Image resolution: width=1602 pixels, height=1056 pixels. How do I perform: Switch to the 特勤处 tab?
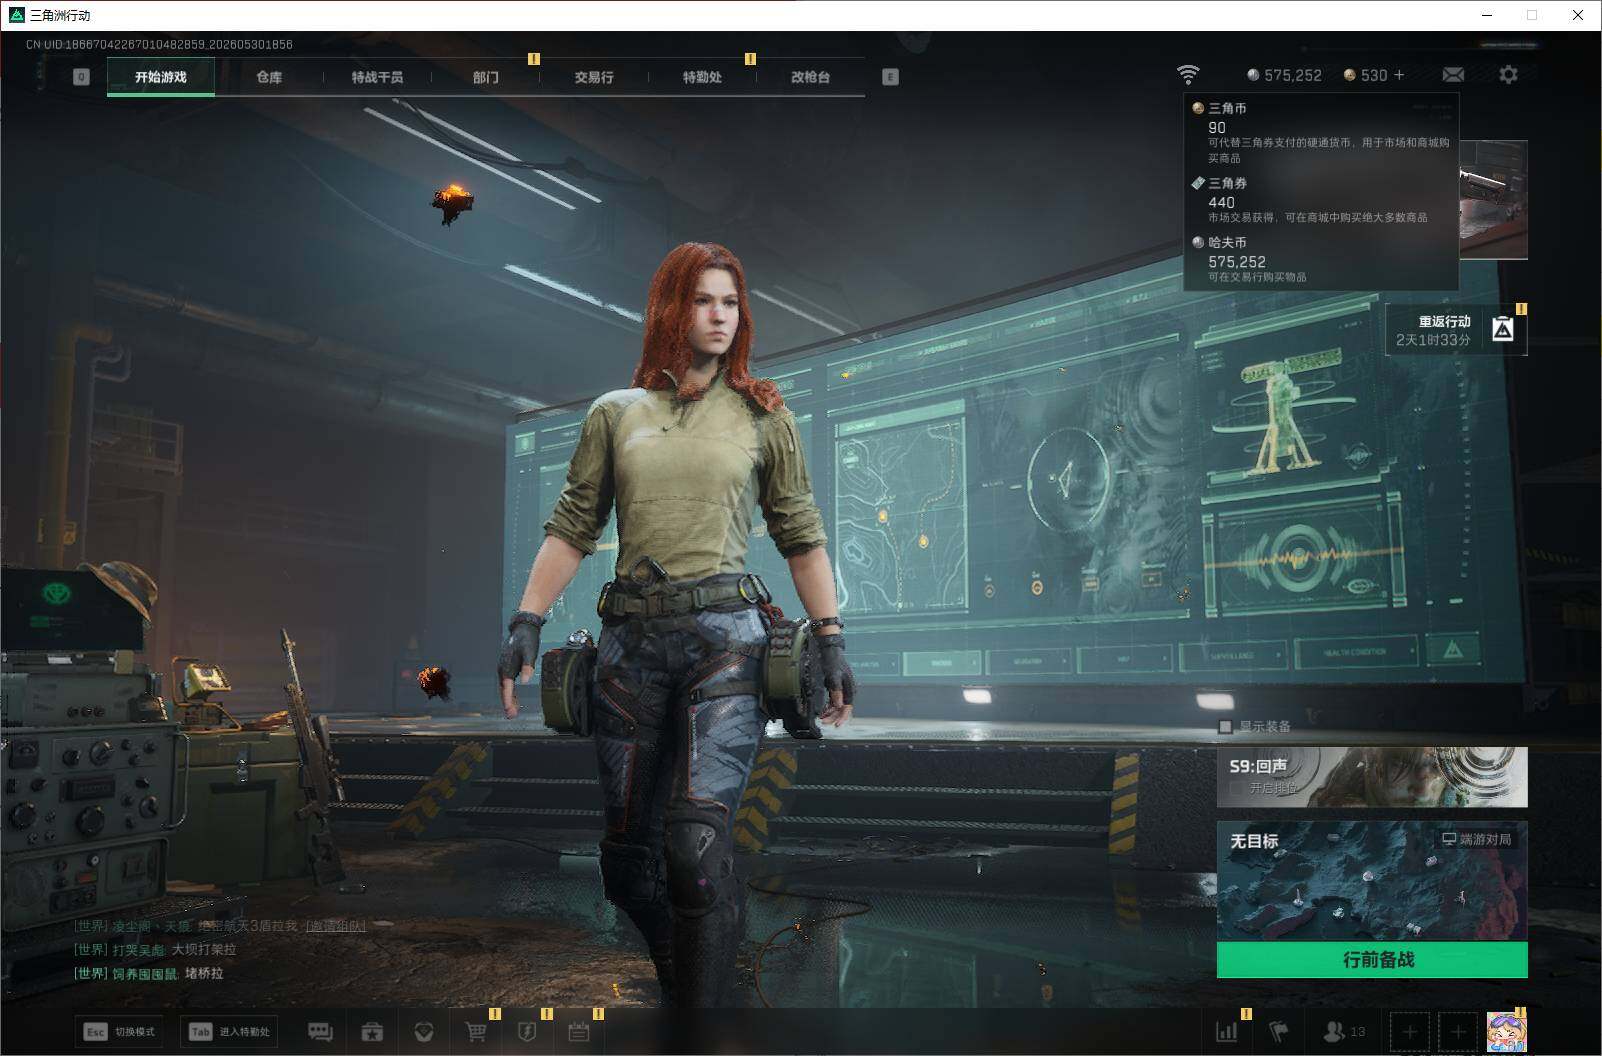(702, 77)
